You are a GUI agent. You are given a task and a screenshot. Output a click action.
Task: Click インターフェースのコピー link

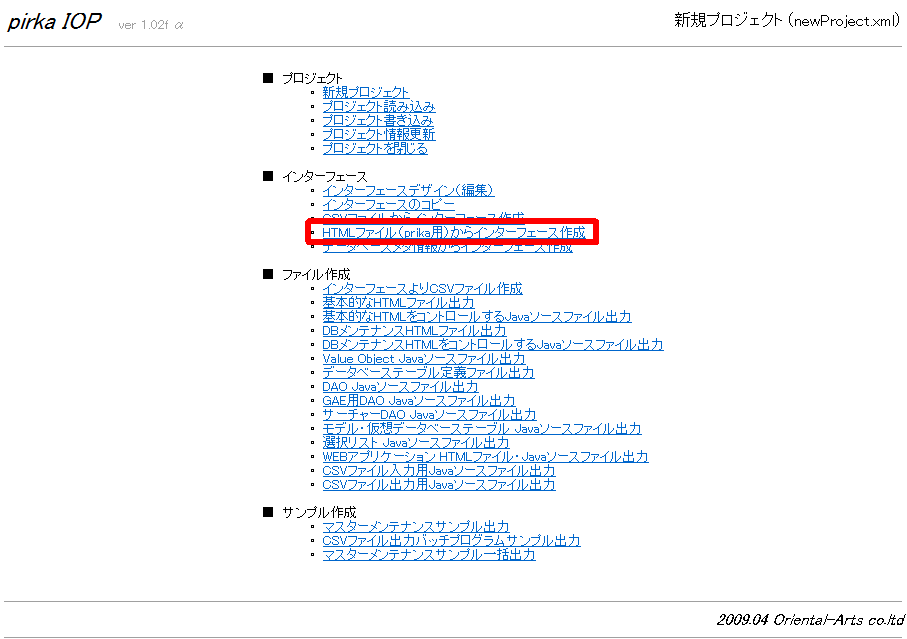pyautogui.click(x=388, y=204)
